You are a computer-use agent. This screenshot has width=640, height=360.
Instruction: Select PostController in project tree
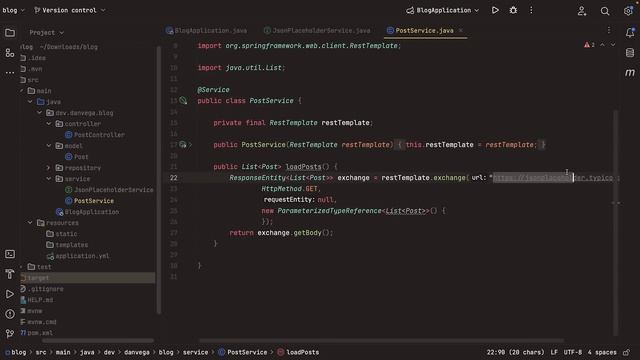[x=95, y=135]
